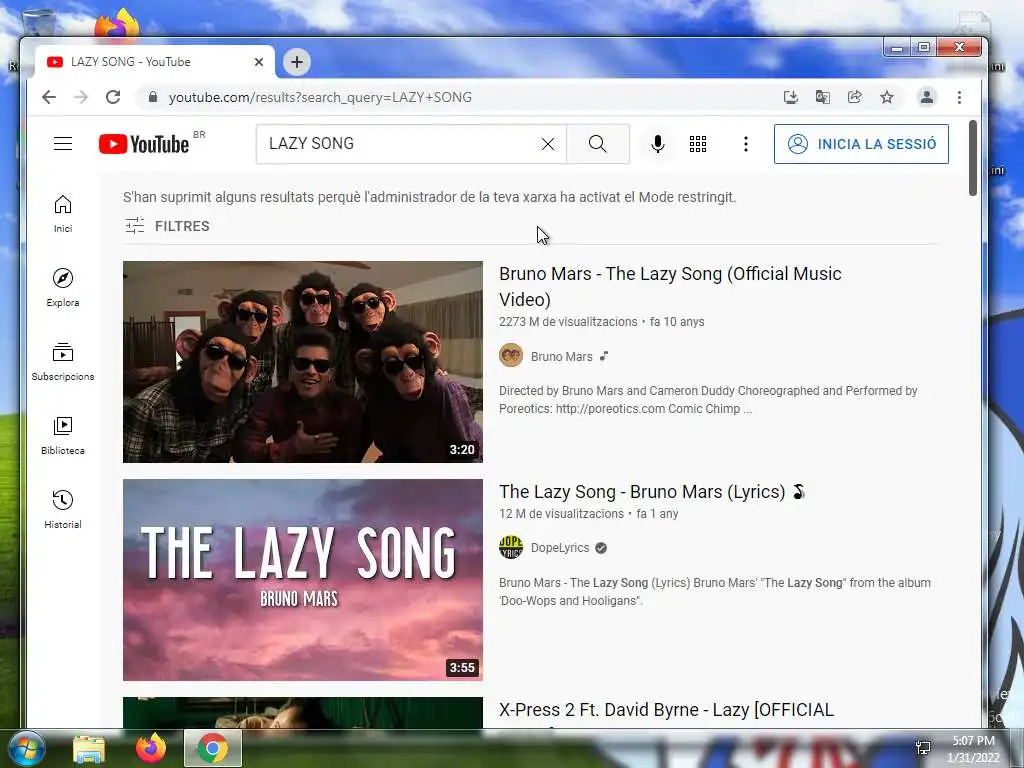Viewport: 1024px width, 768px height.
Task: Click the Chrome taskbar icon
Action: pyautogui.click(x=213, y=748)
